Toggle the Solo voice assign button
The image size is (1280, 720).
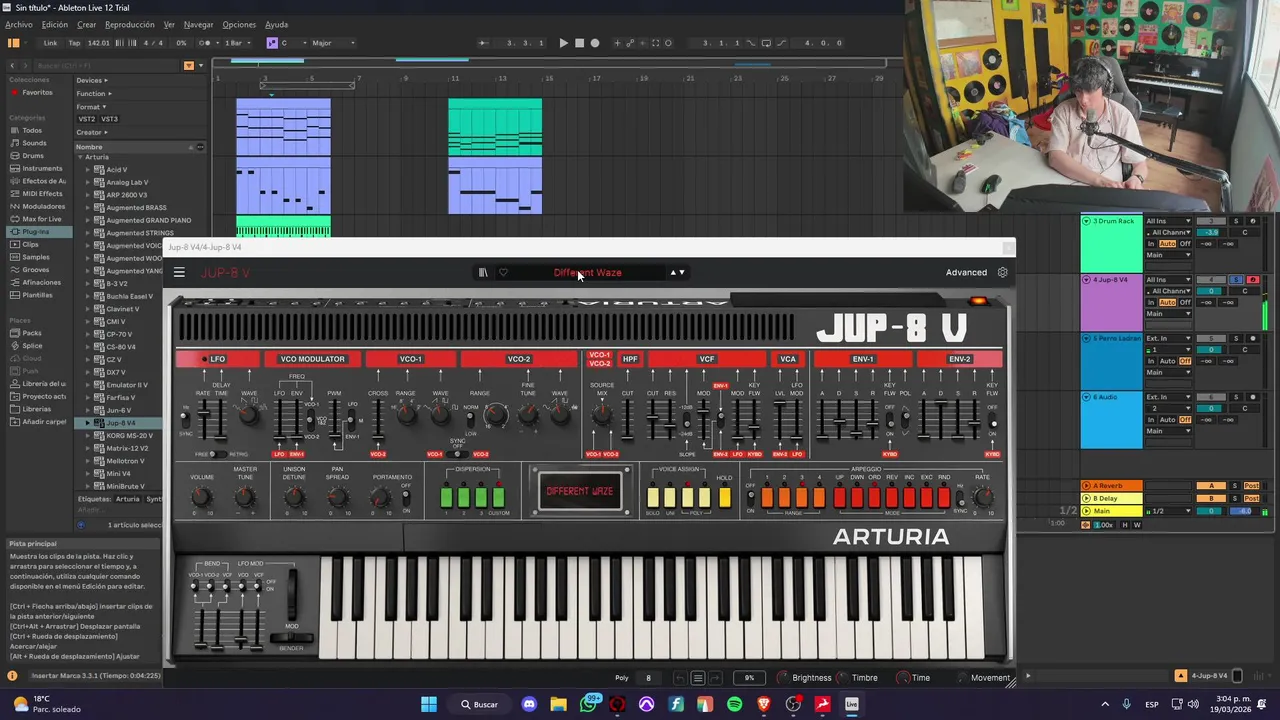[653, 497]
